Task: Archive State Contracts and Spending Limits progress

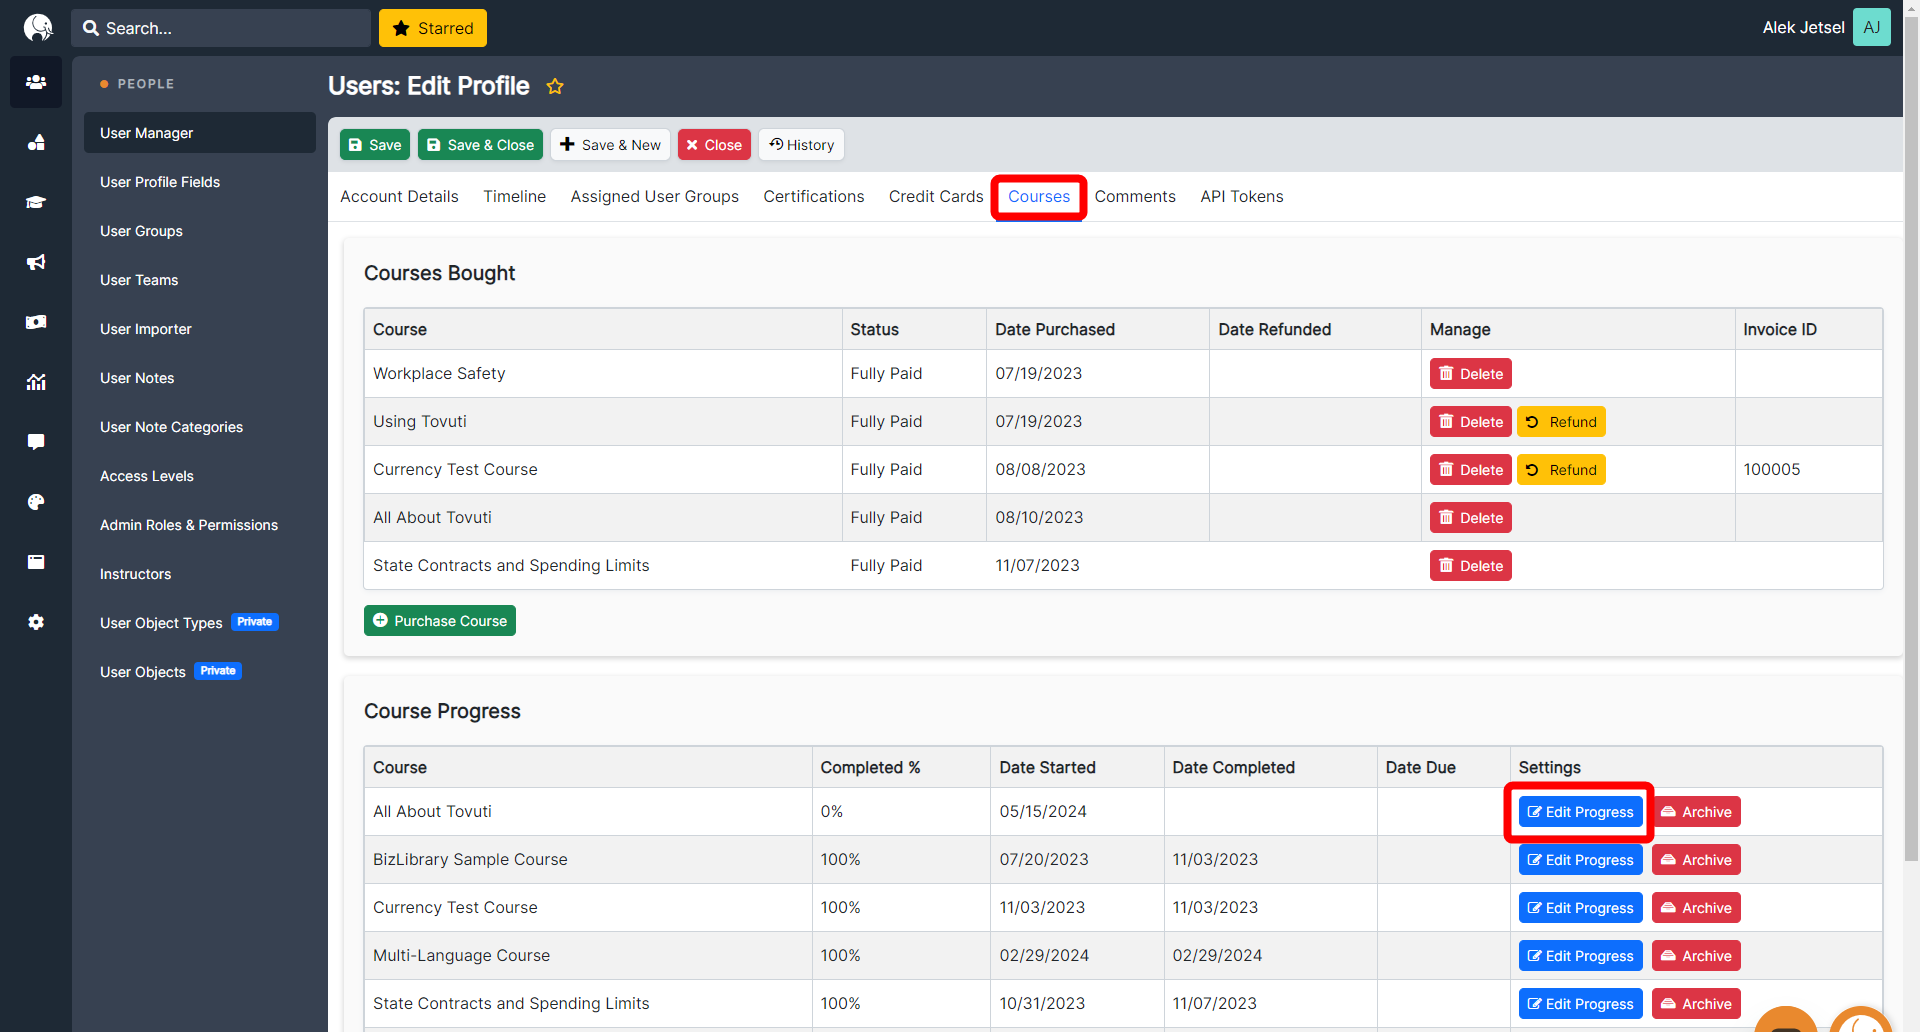Action: coord(1696,1004)
